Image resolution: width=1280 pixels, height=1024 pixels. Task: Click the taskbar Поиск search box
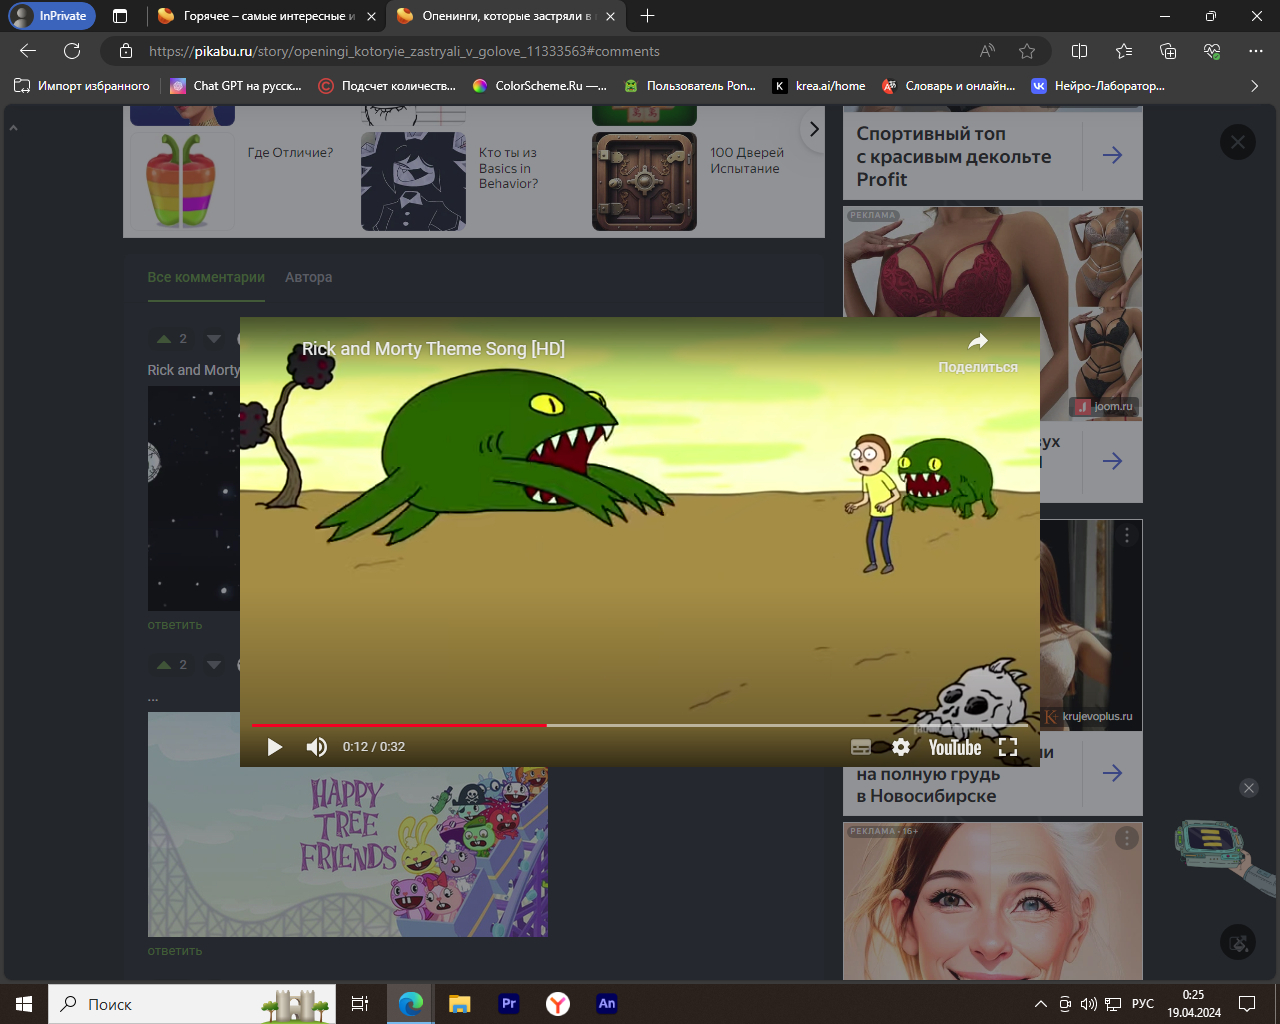click(192, 1004)
